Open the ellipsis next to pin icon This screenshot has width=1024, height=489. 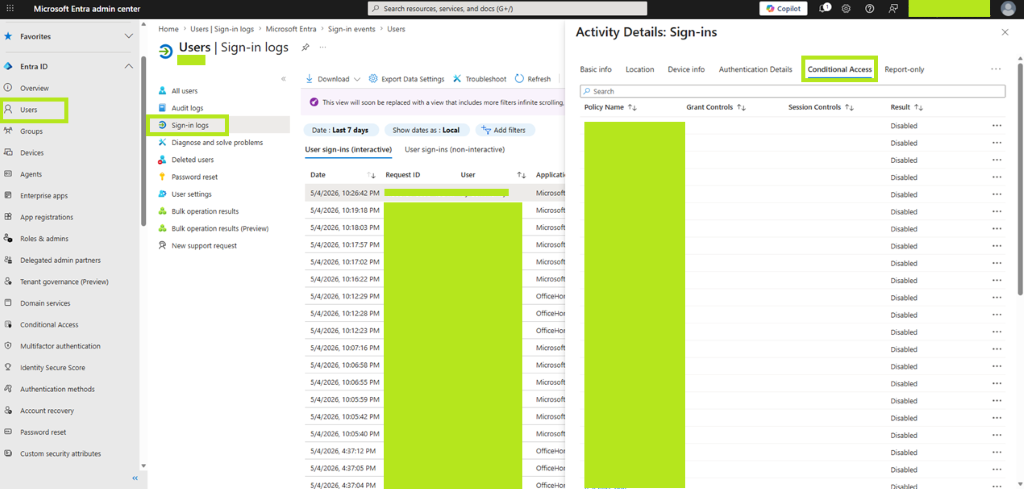coord(323,47)
